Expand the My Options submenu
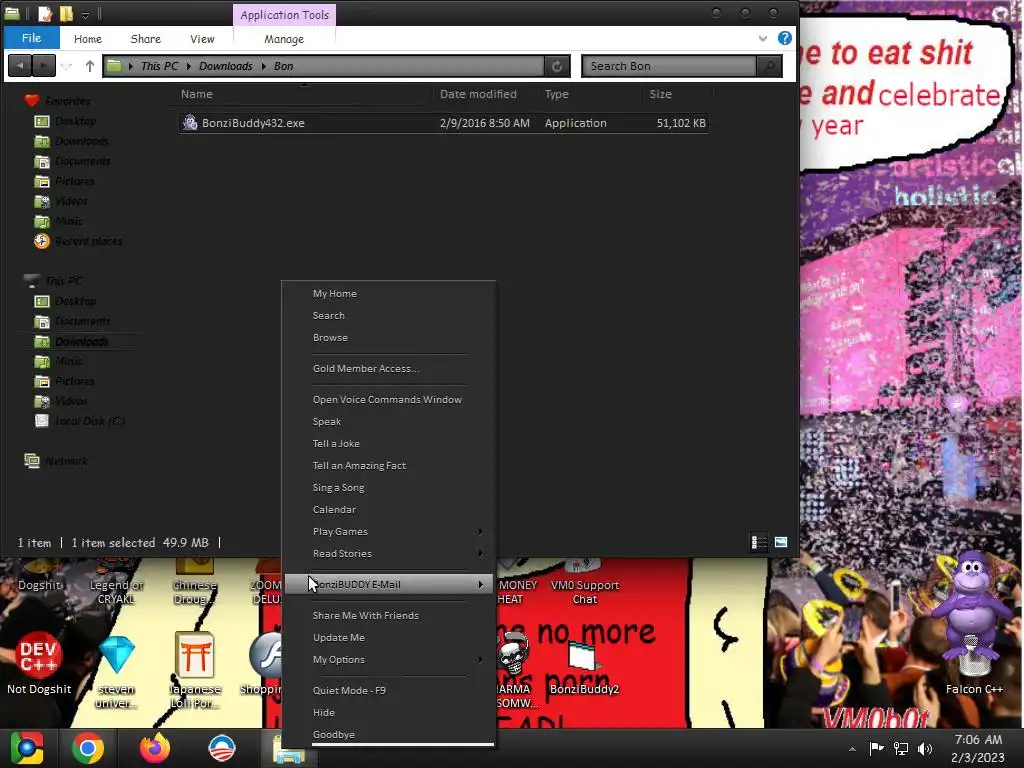Image resolution: width=1024 pixels, height=768 pixels. pyautogui.click(x=389, y=660)
